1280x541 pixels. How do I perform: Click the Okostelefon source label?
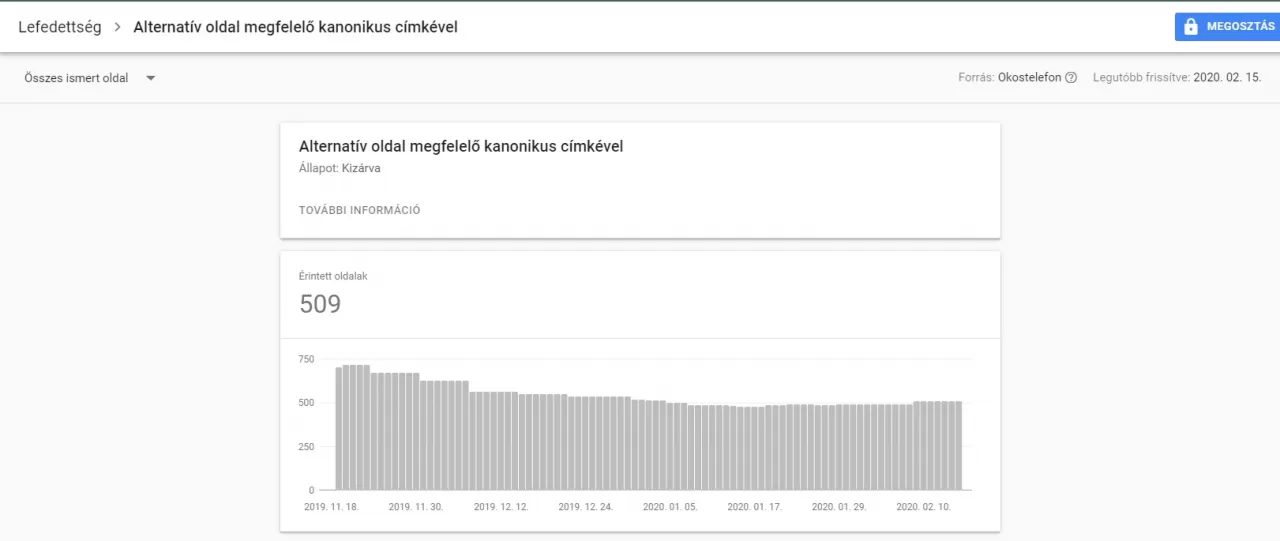tap(1029, 78)
